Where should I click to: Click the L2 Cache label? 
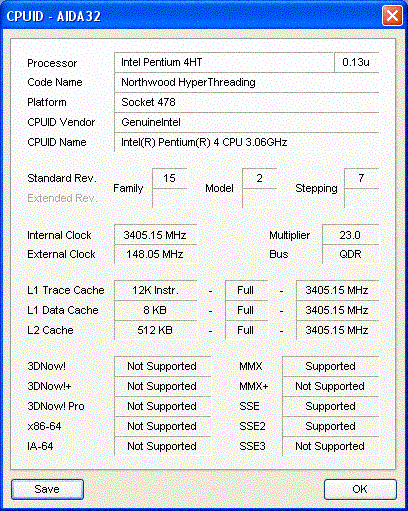point(50,330)
